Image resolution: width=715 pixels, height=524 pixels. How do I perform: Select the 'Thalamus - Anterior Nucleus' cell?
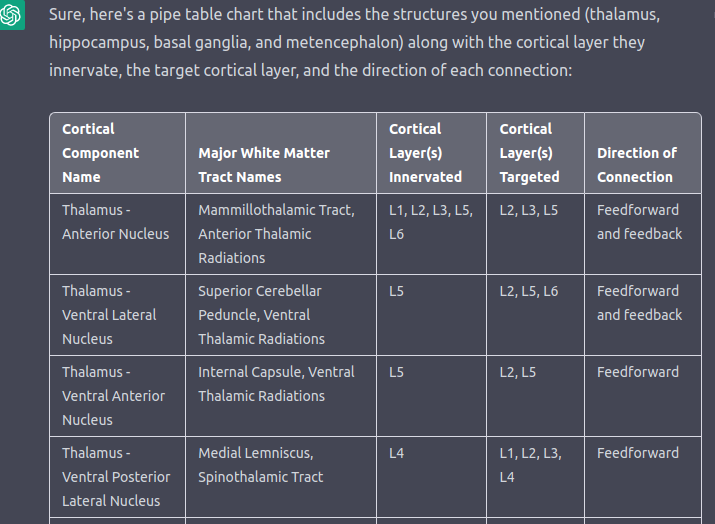coord(118,234)
